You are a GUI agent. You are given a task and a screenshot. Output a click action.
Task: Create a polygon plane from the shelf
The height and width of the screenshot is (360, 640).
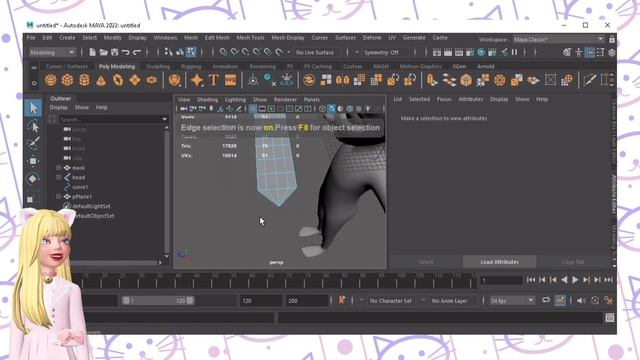pyautogui.click(x=135, y=80)
